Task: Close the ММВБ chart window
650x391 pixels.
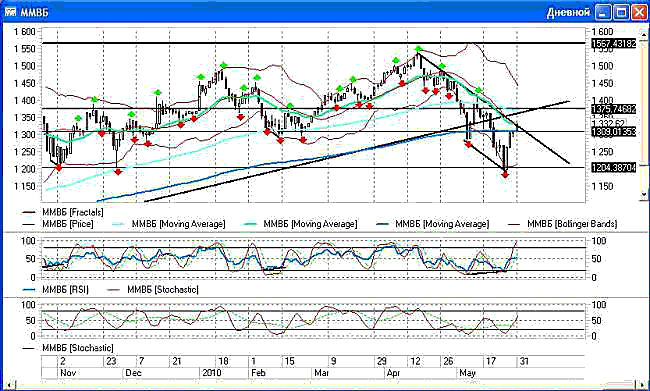Action: pyautogui.click(x=639, y=12)
